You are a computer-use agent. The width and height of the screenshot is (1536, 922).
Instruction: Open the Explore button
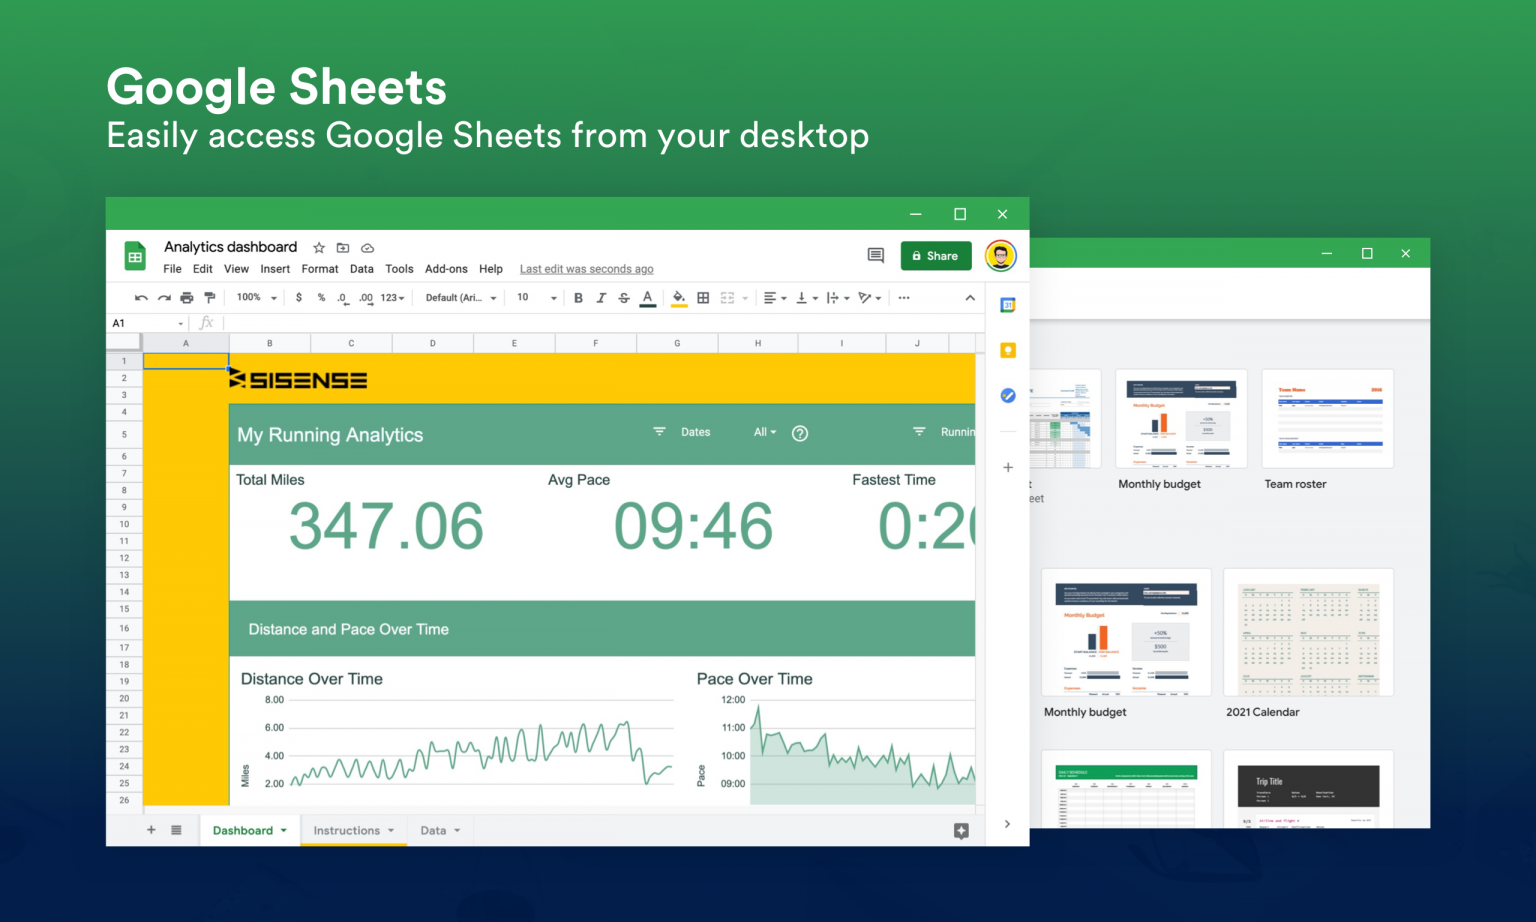(961, 831)
